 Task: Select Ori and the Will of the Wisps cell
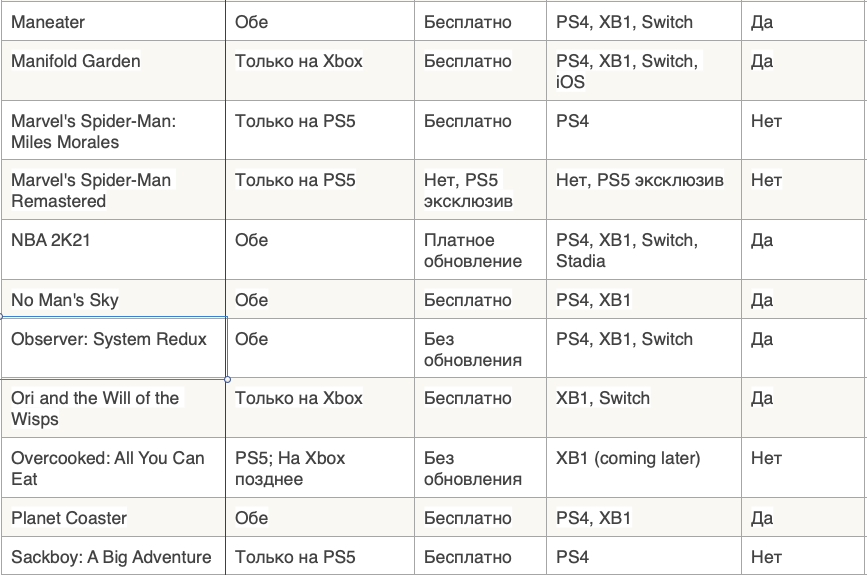95,408
